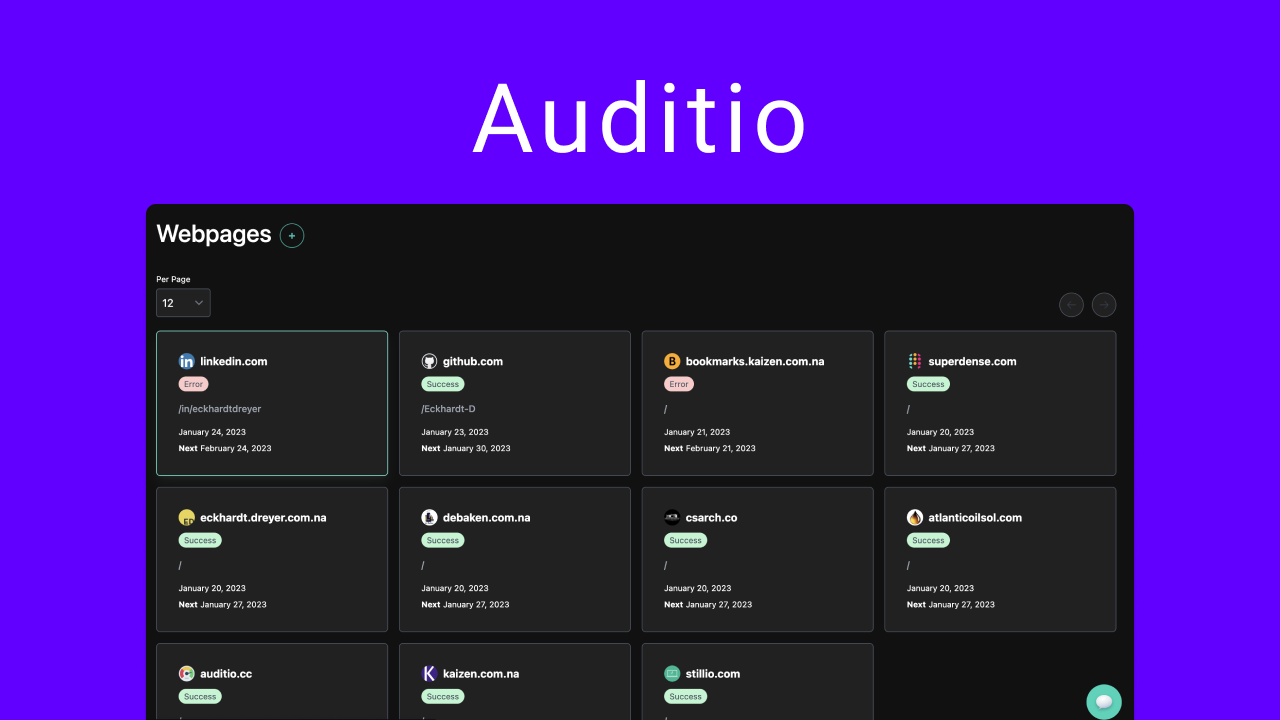Open the debaken.com.na title
This screenshot has width=1280, height=720.
point(487,517)
